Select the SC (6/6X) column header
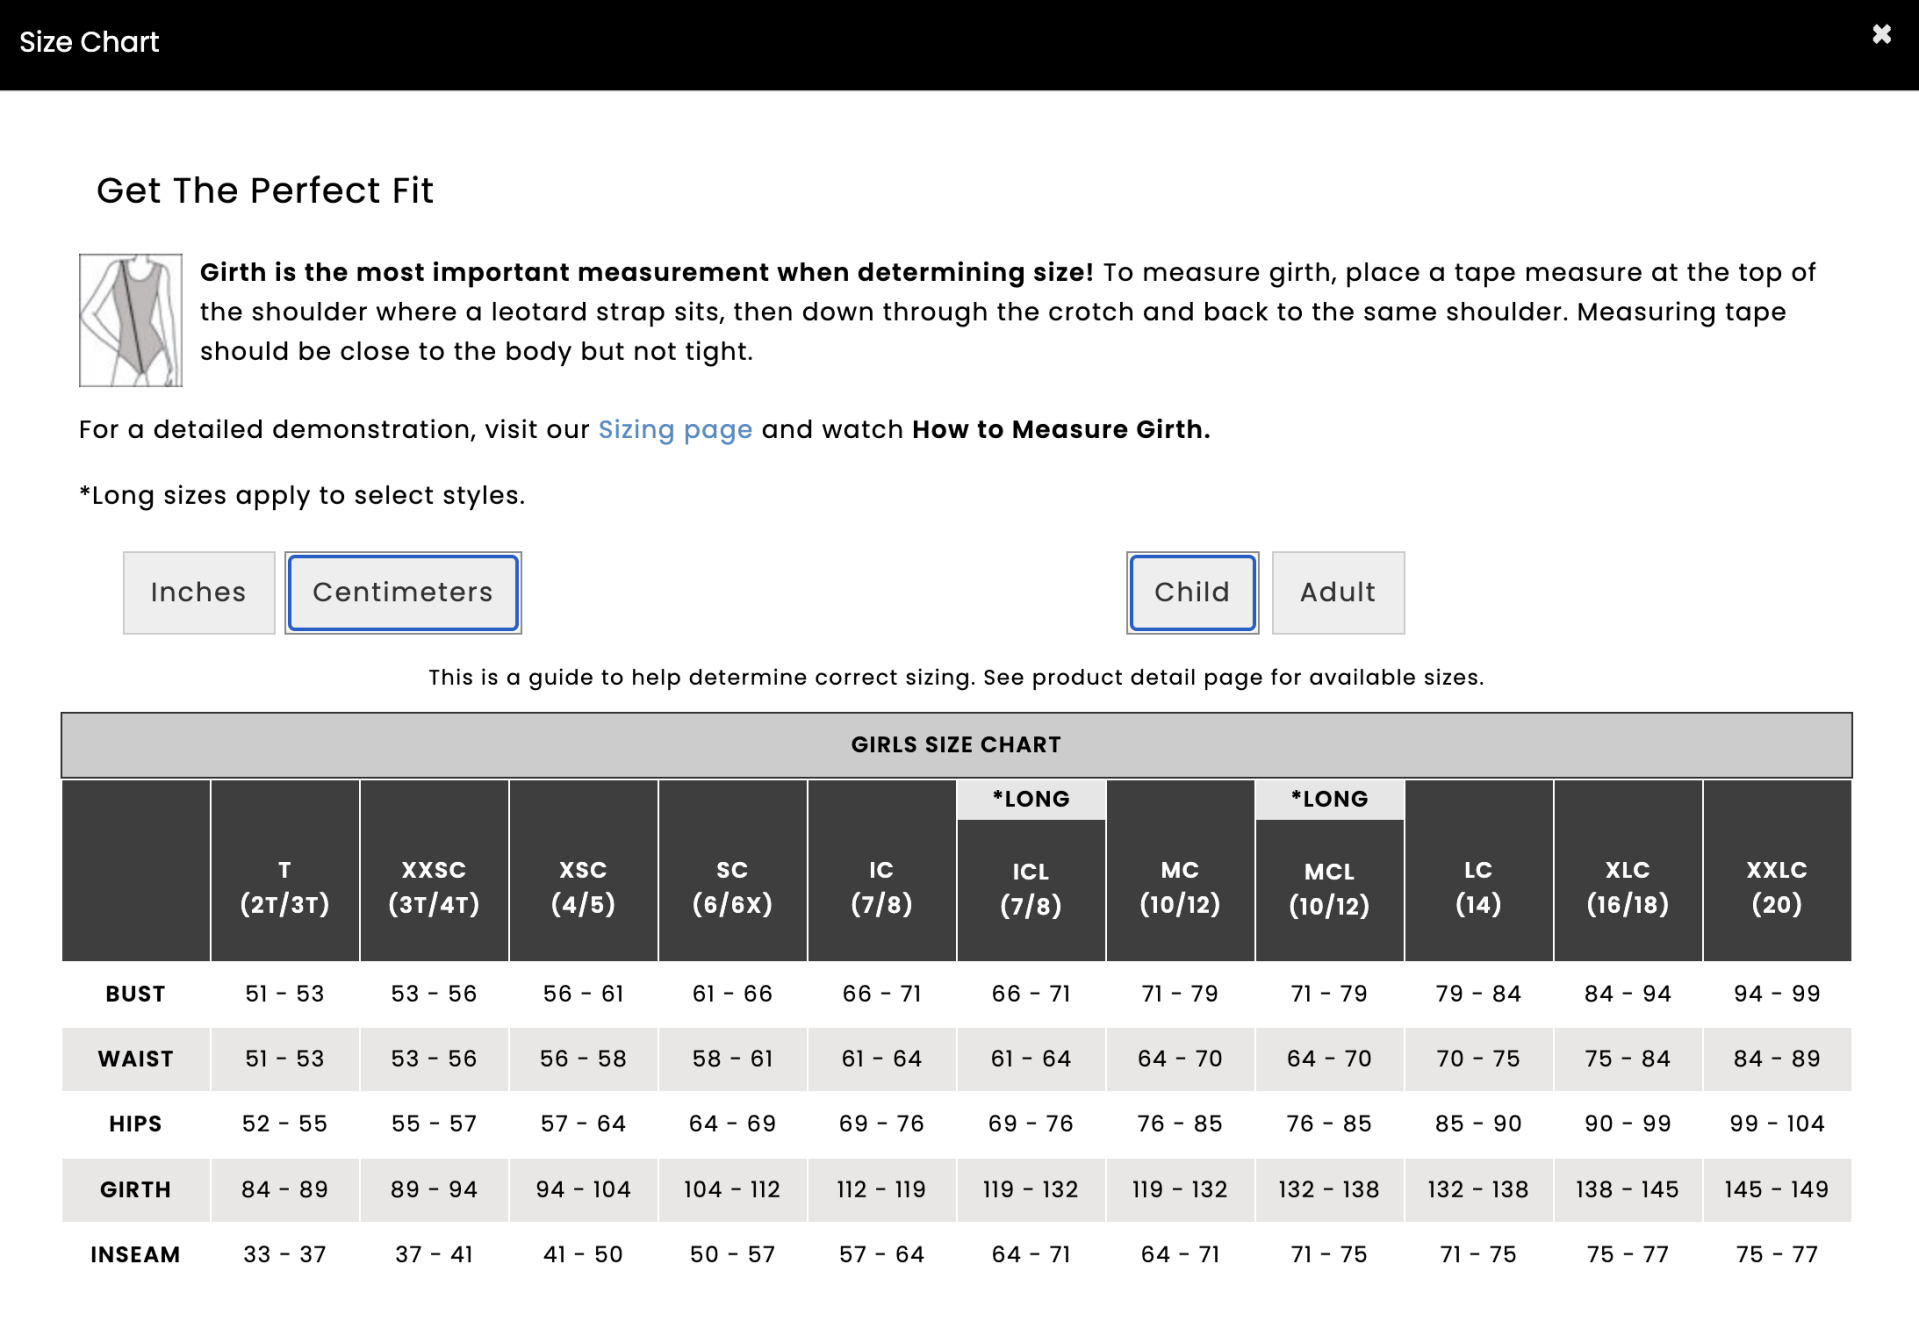 [x=732, y=887]
